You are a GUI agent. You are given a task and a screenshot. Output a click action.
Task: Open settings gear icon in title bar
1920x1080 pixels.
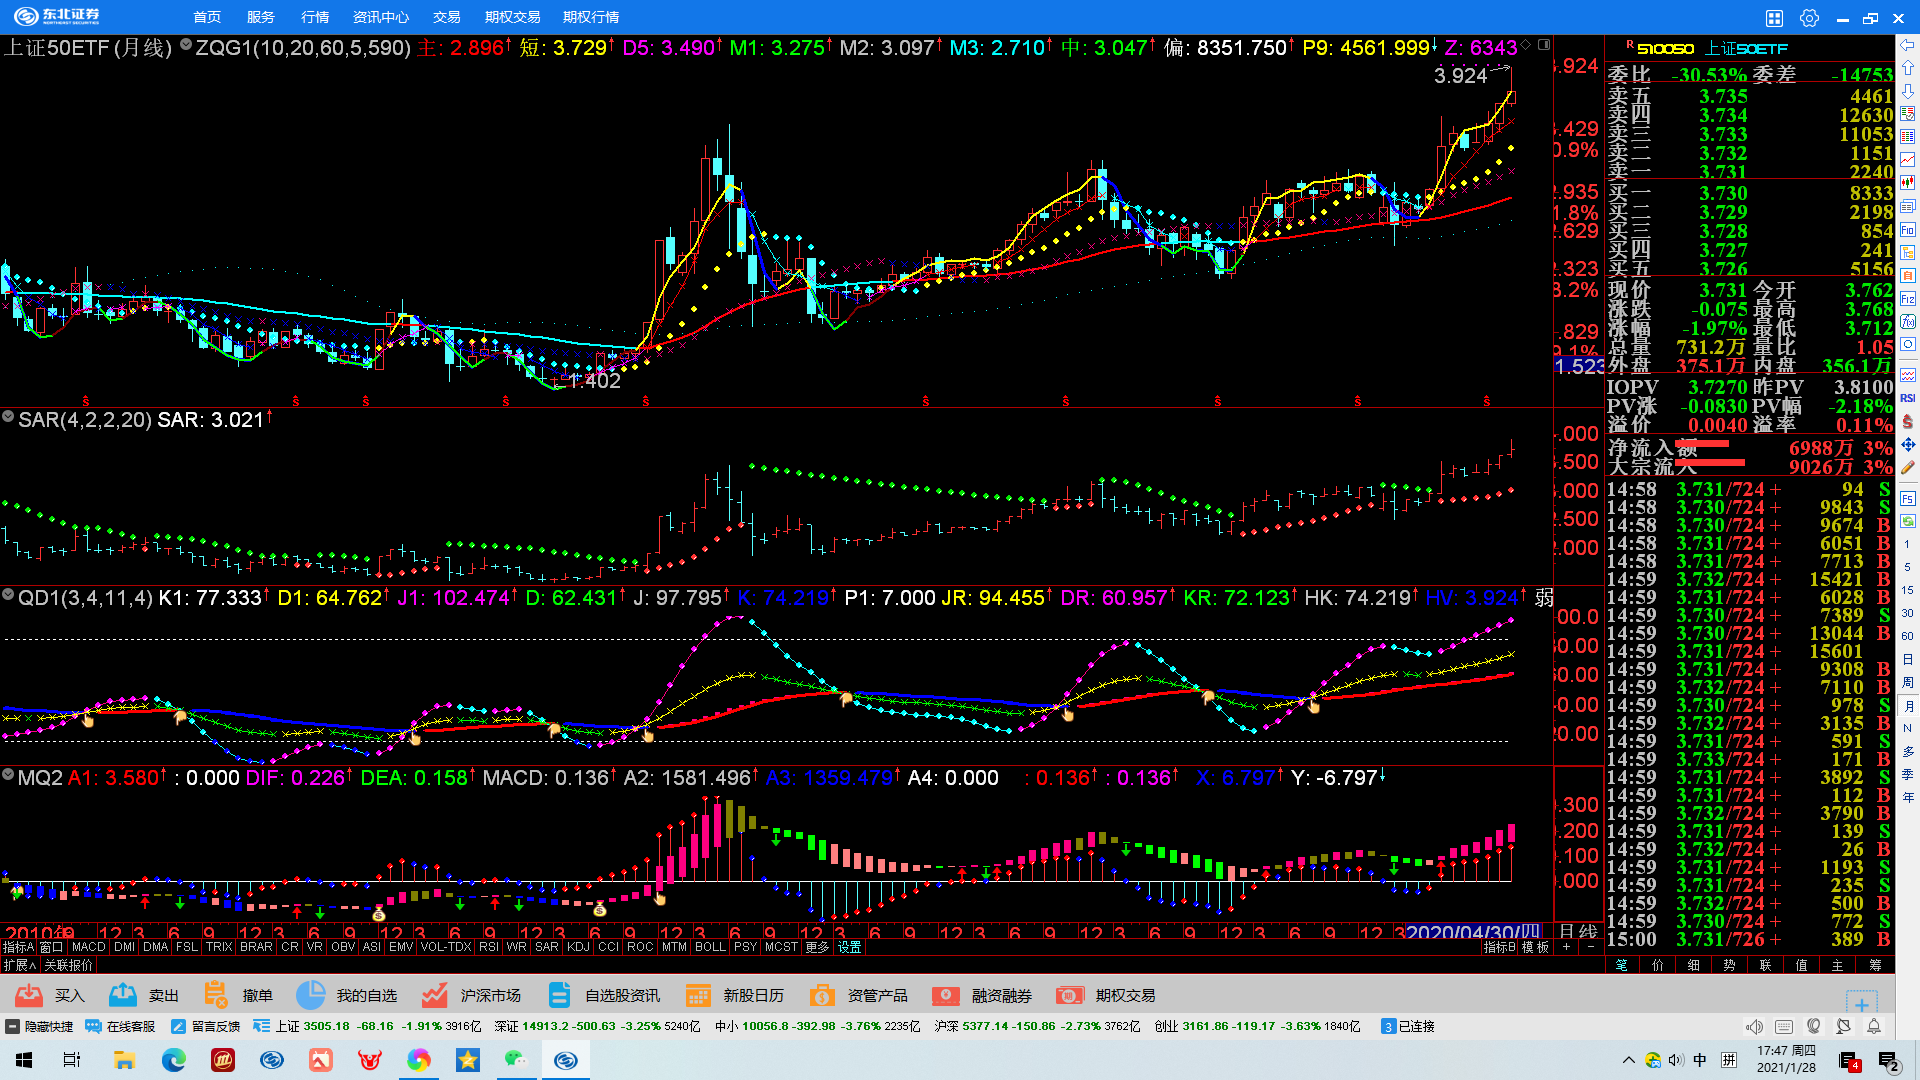[x=1809, y=18]
